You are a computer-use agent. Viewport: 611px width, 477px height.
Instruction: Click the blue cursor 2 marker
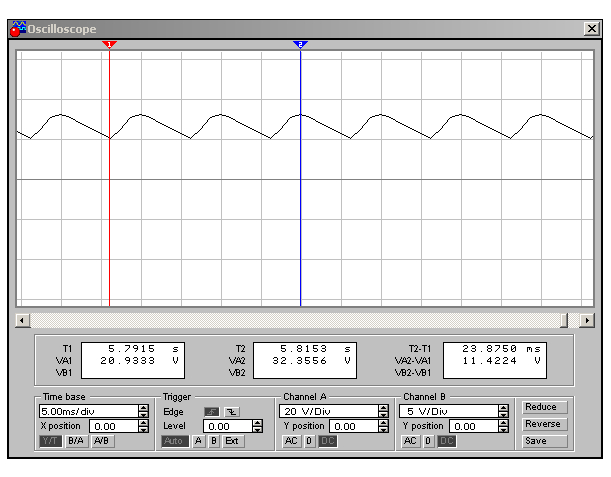(300, 44)
